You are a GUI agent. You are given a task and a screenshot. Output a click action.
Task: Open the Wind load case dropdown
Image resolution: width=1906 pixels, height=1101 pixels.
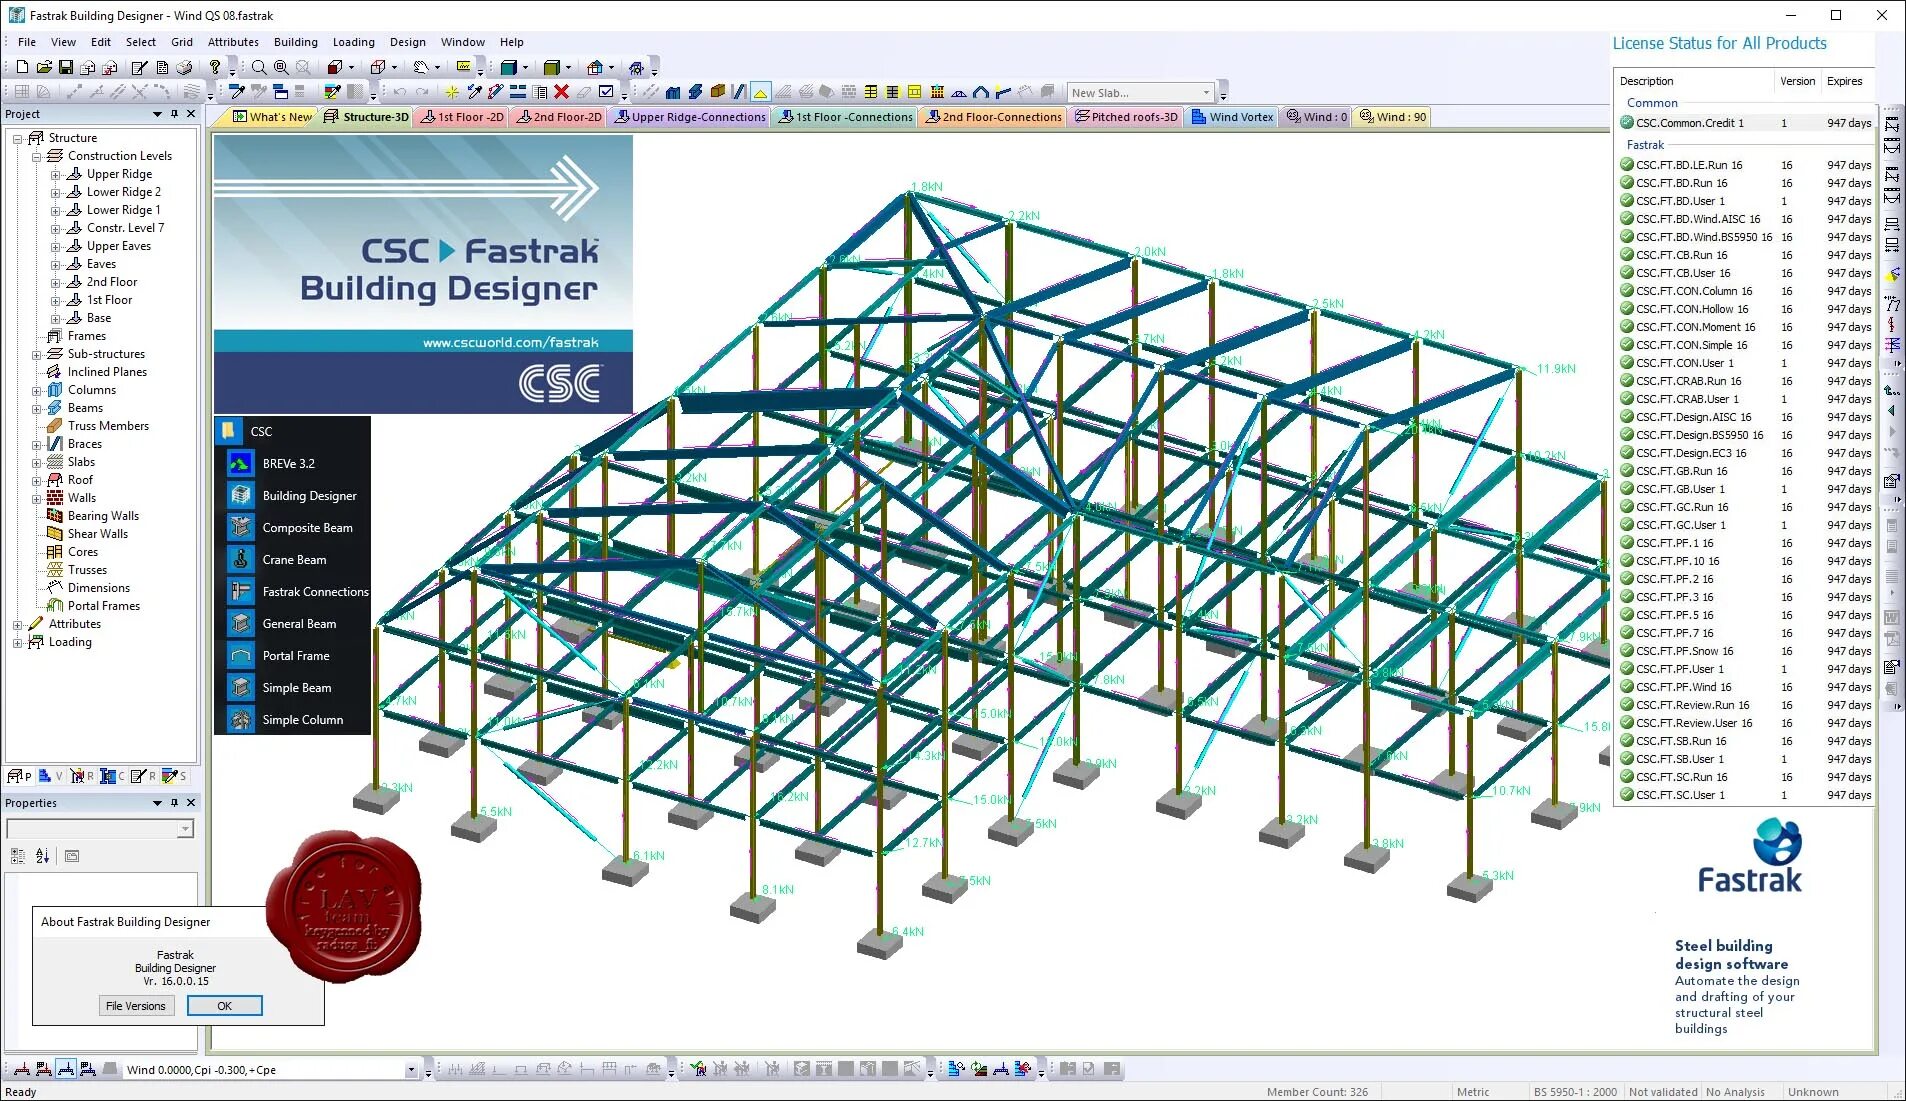[x=410, y=1070]
